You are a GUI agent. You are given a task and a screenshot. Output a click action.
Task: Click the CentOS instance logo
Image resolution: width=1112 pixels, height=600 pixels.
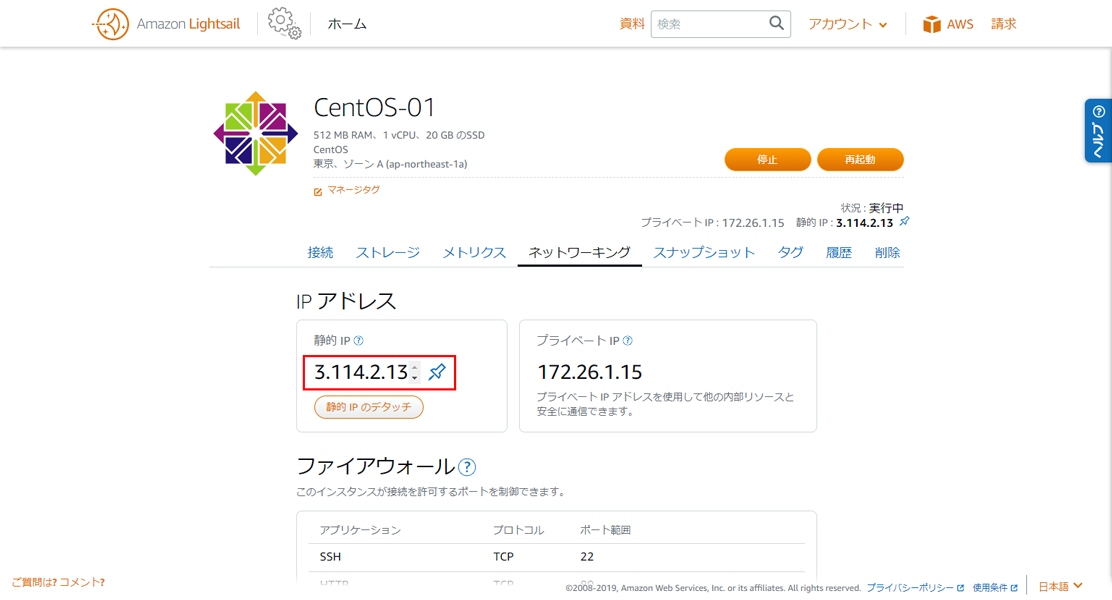click(255, 133)
